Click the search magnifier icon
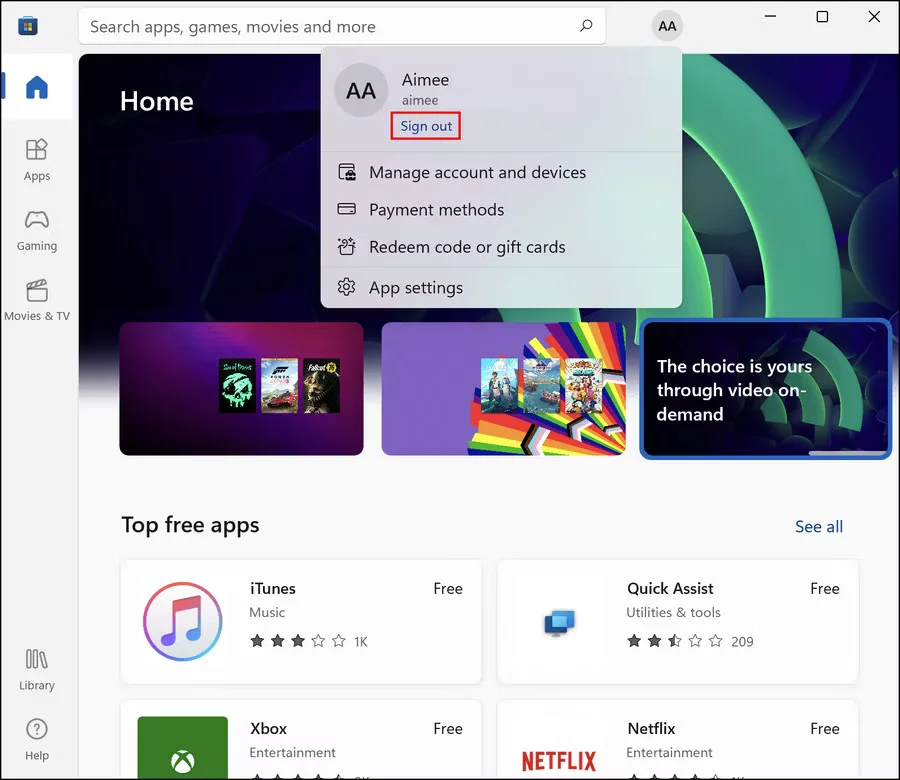 click(585, 25)
